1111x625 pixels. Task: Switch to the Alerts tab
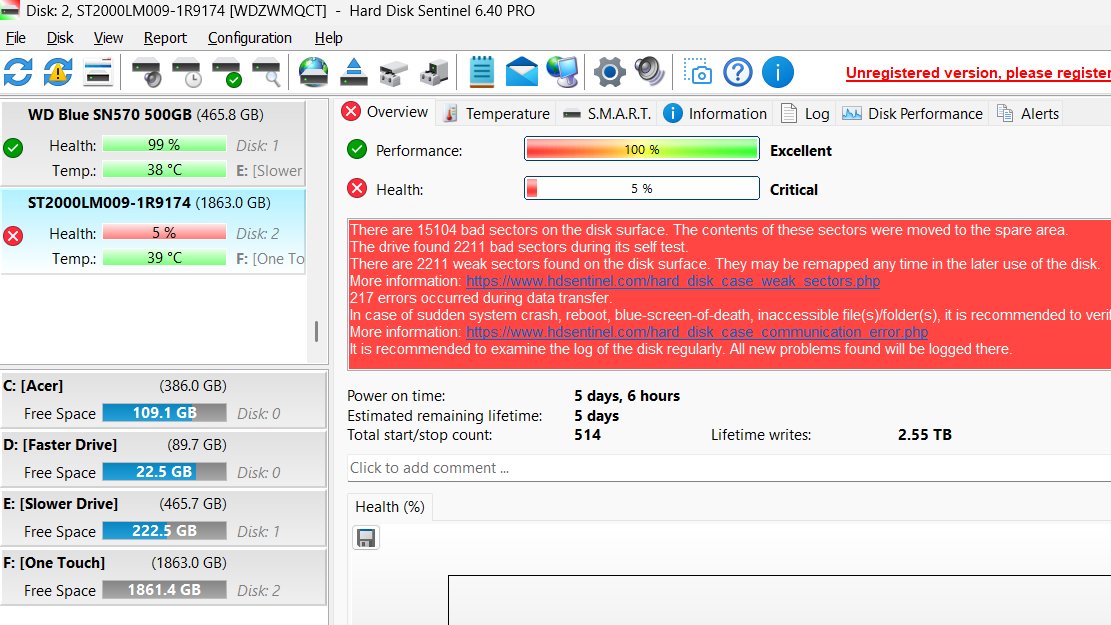tap(1028, 113)
